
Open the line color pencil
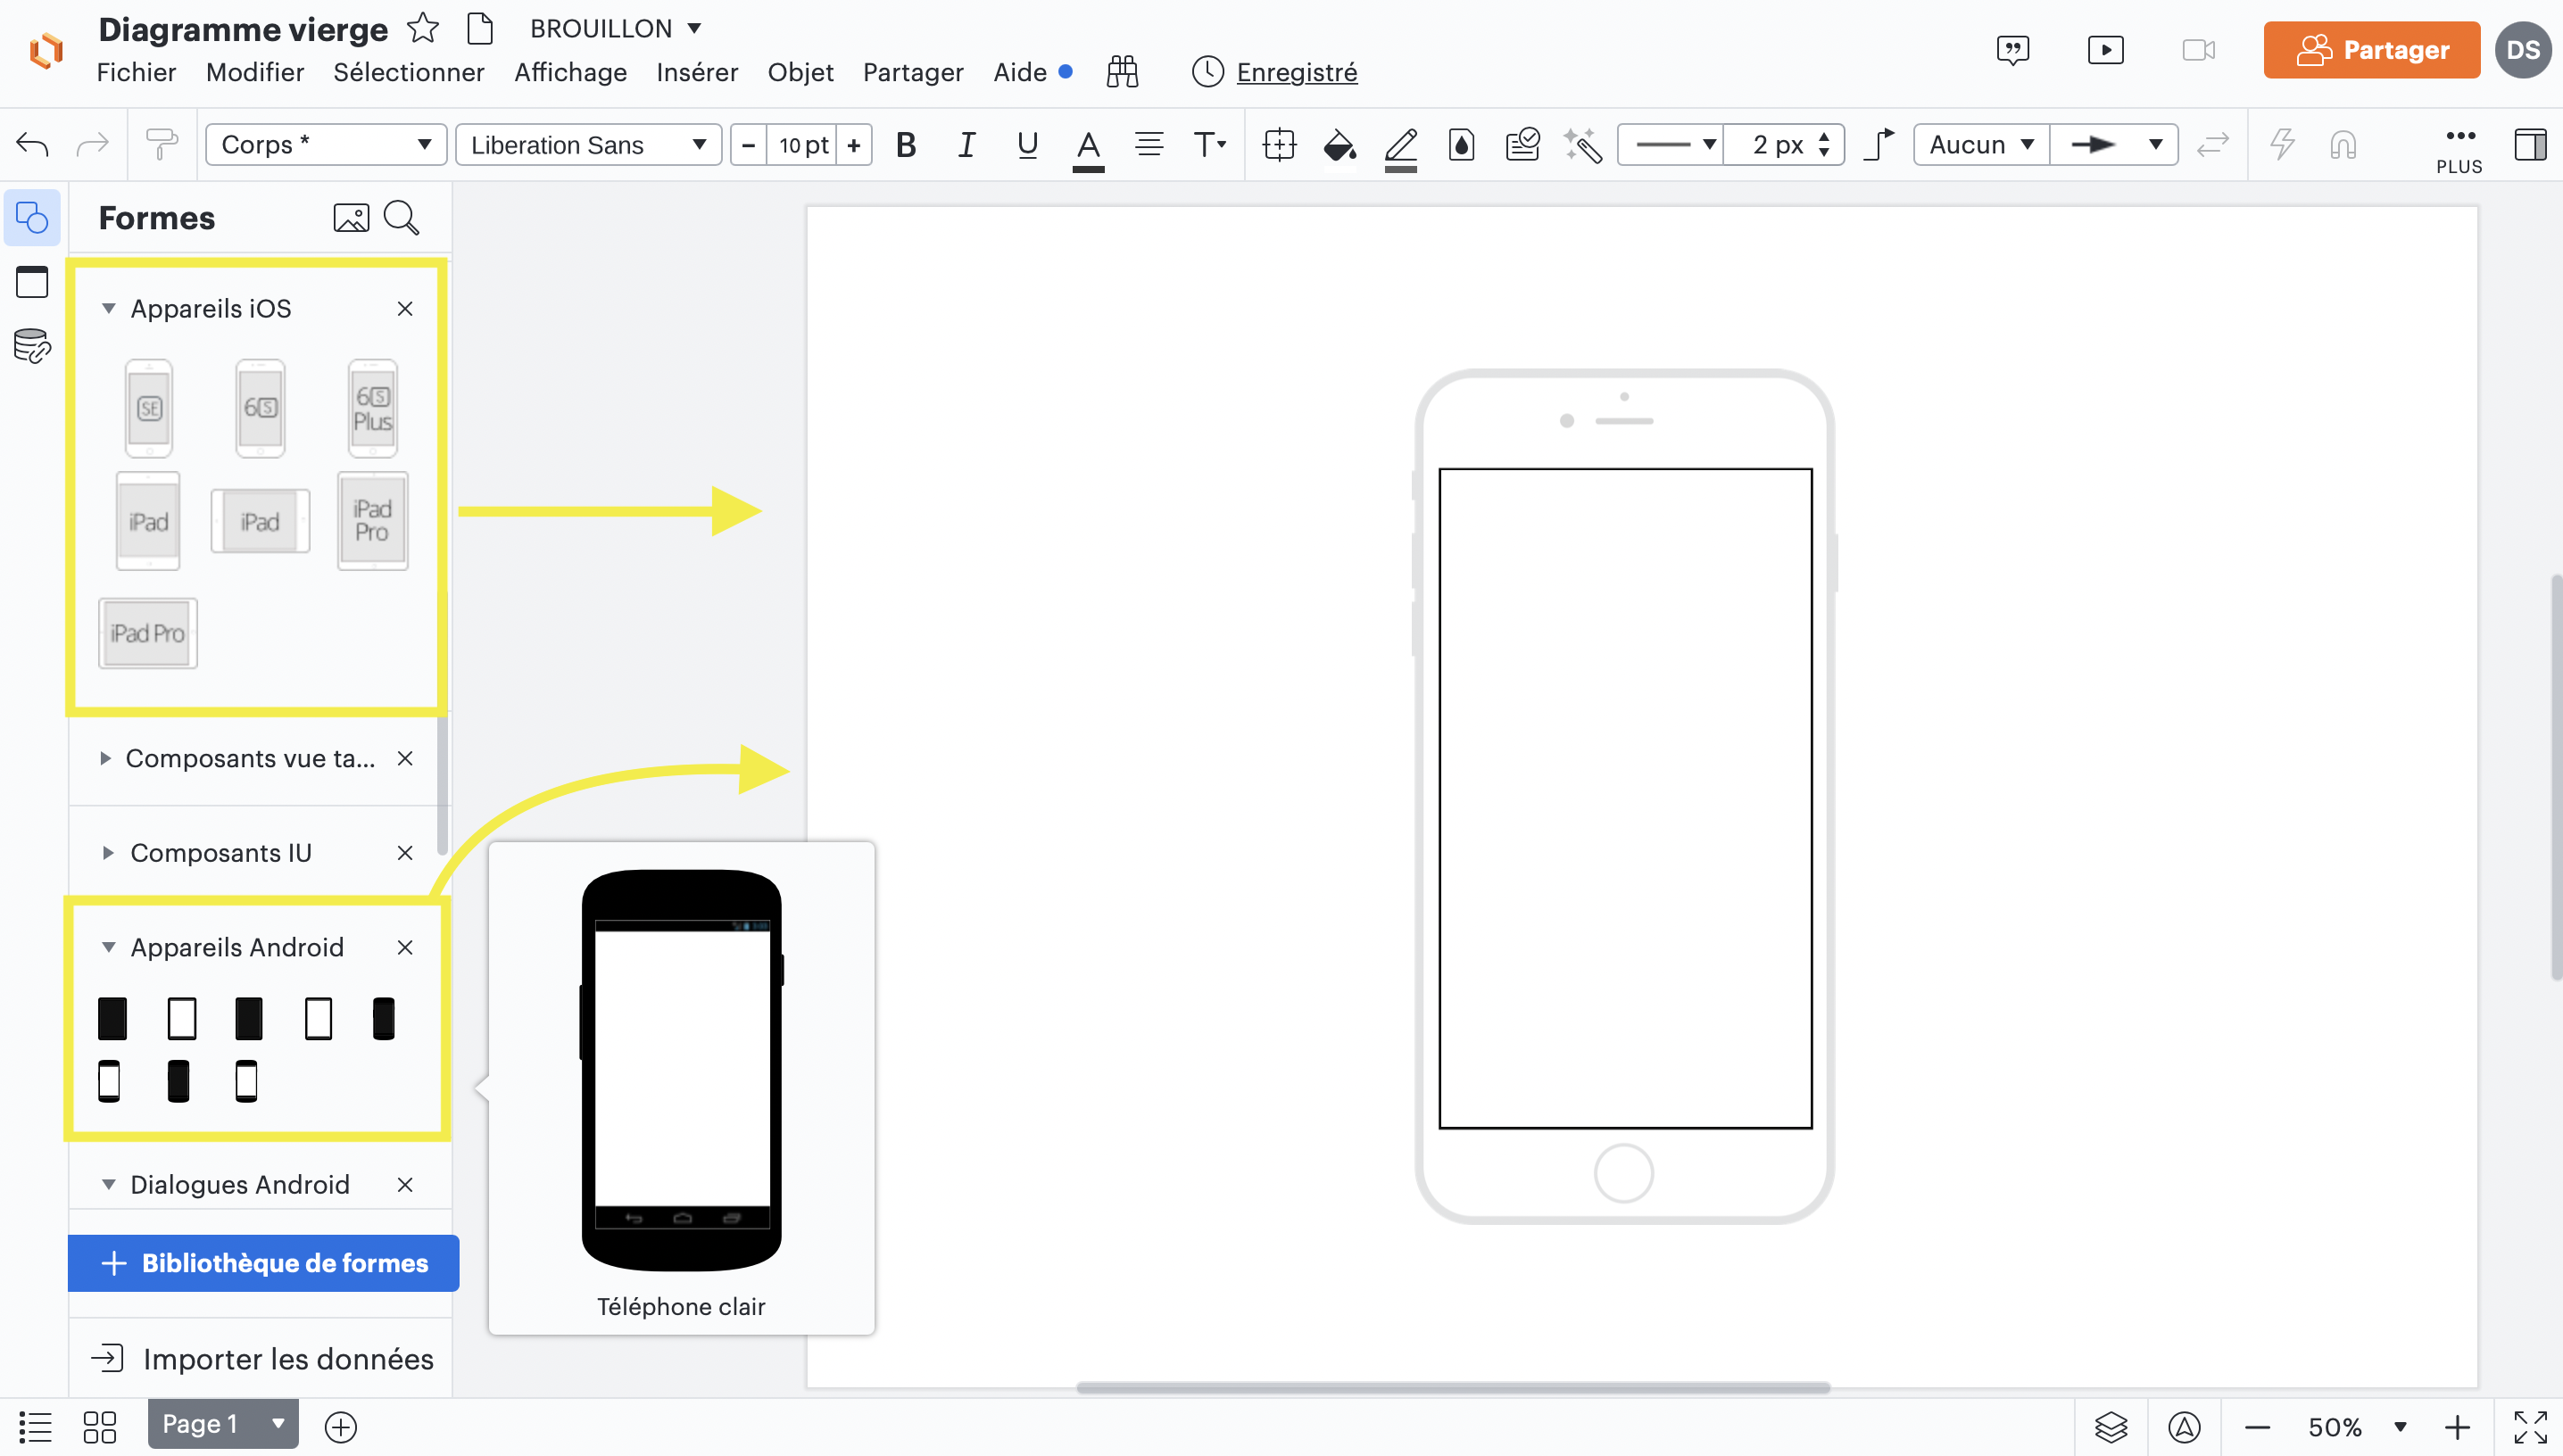click(1400, 147)
